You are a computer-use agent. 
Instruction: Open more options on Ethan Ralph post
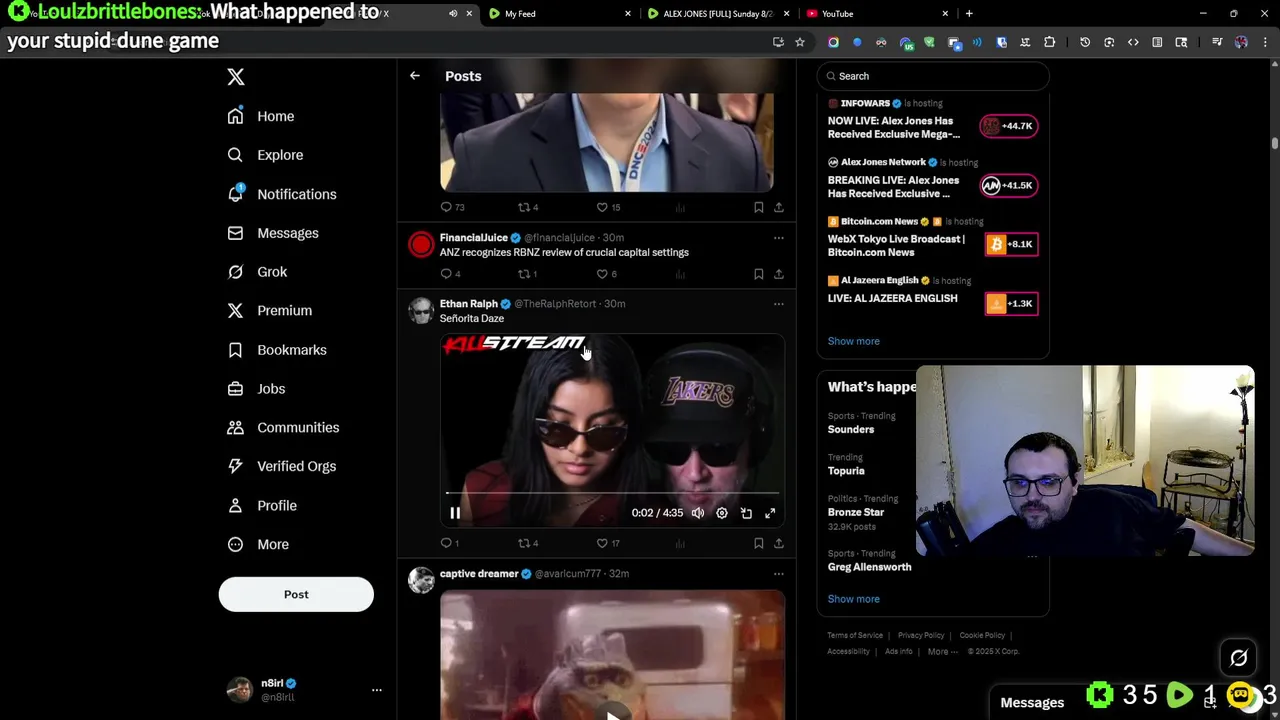click(779, 304)
